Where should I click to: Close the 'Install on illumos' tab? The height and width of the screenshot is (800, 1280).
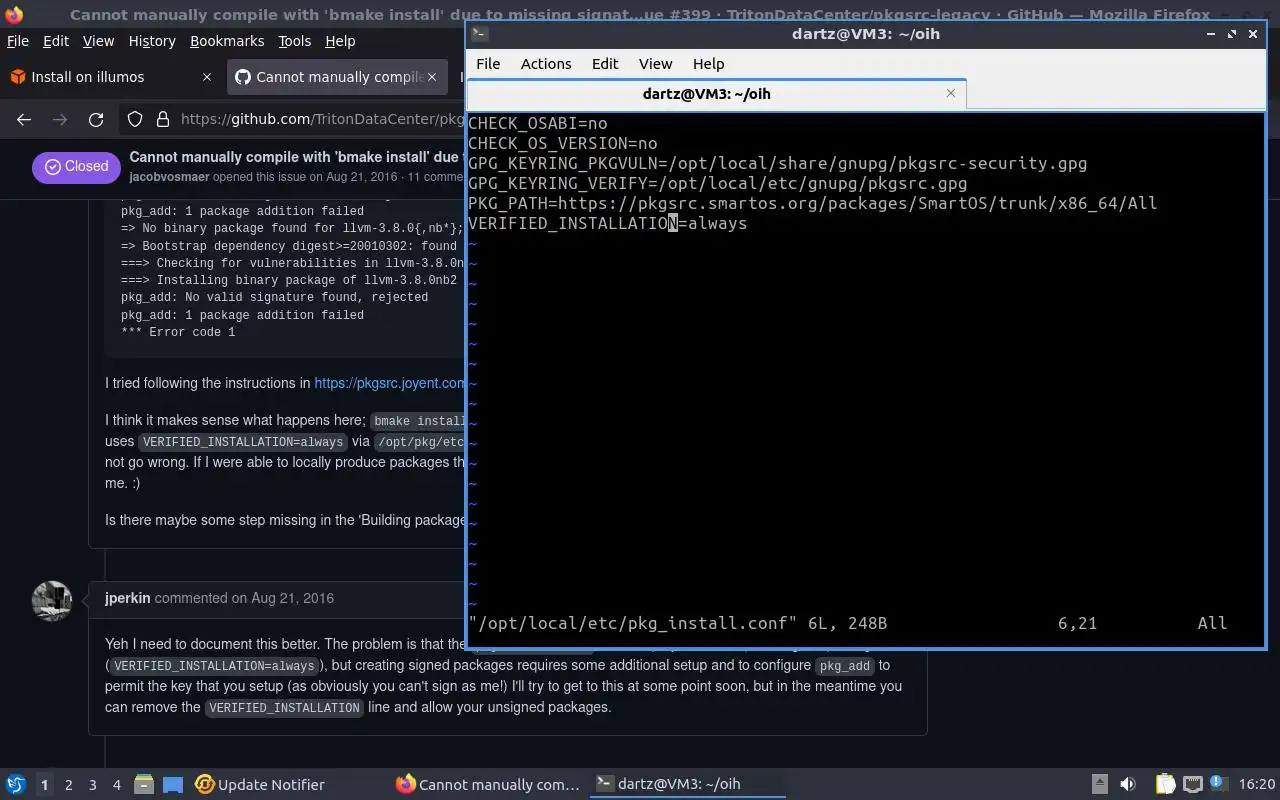click(x=207, y=77)
